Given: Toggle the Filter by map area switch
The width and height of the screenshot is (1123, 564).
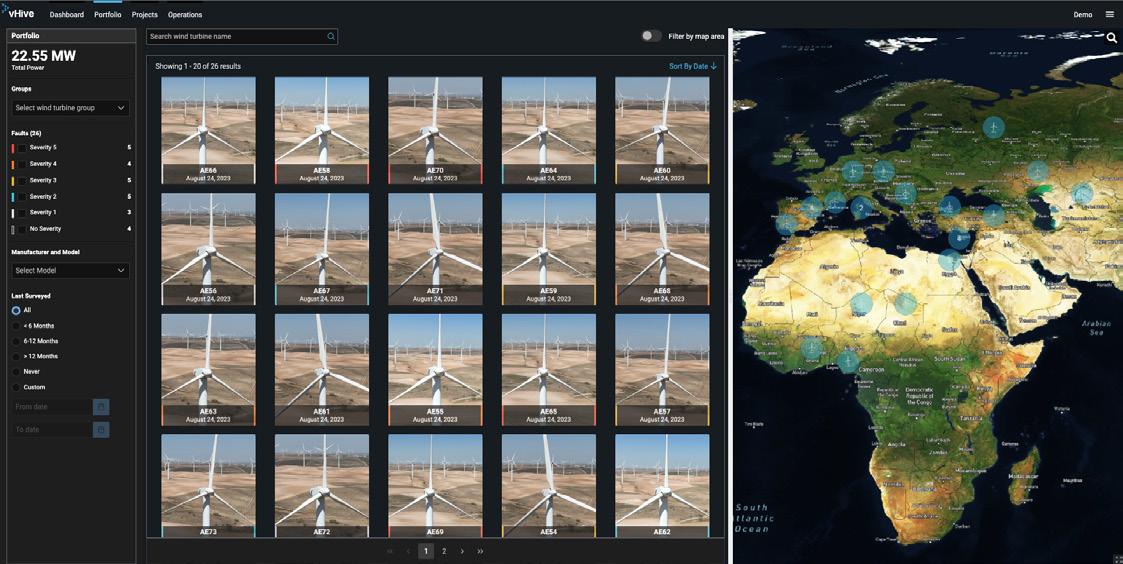Looking at the screenshot, I should pos(651,36).
